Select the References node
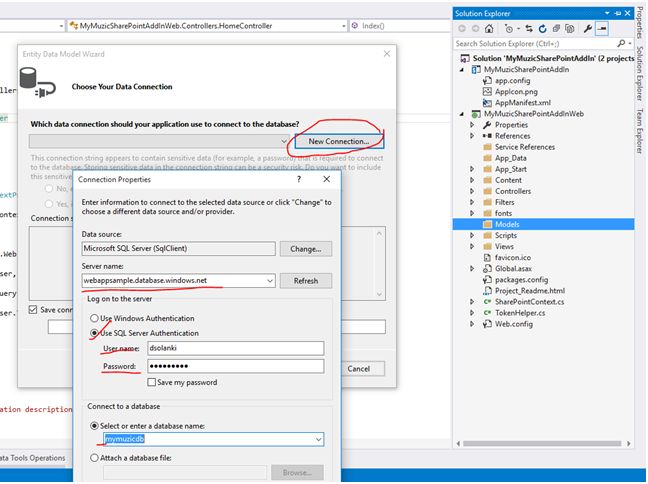The height and width of the screenshot is (484, 648). (x=512, y=136)
